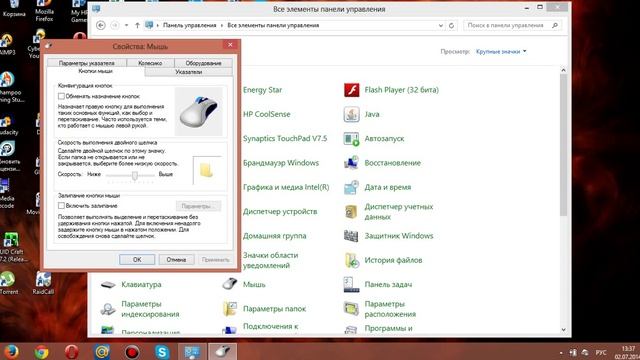Open the История файлов icon
This screenshot has width=640, height=360.
(351, 260)
